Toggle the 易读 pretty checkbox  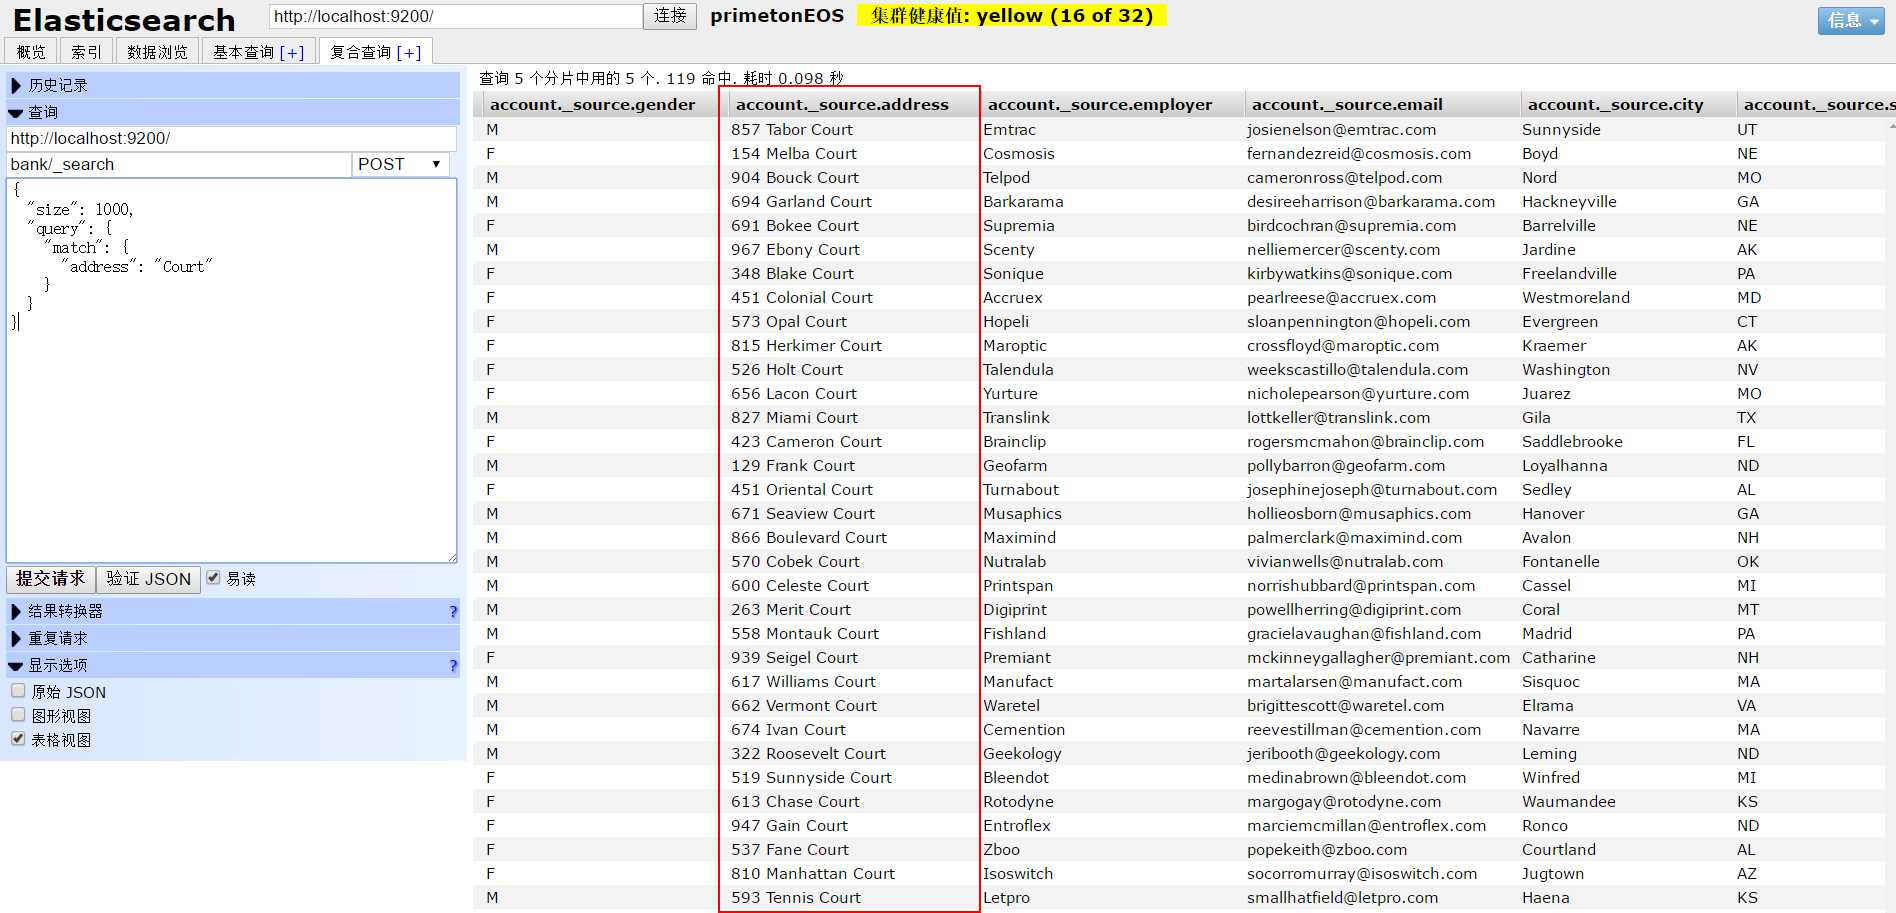click(x=213, y=577)
